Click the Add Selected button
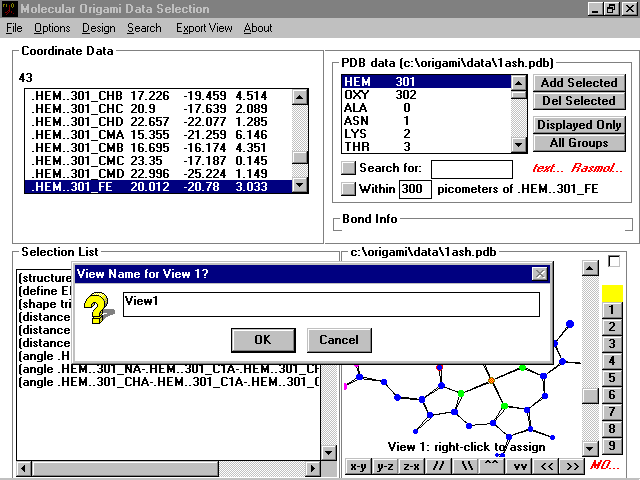 pos(579,83)
